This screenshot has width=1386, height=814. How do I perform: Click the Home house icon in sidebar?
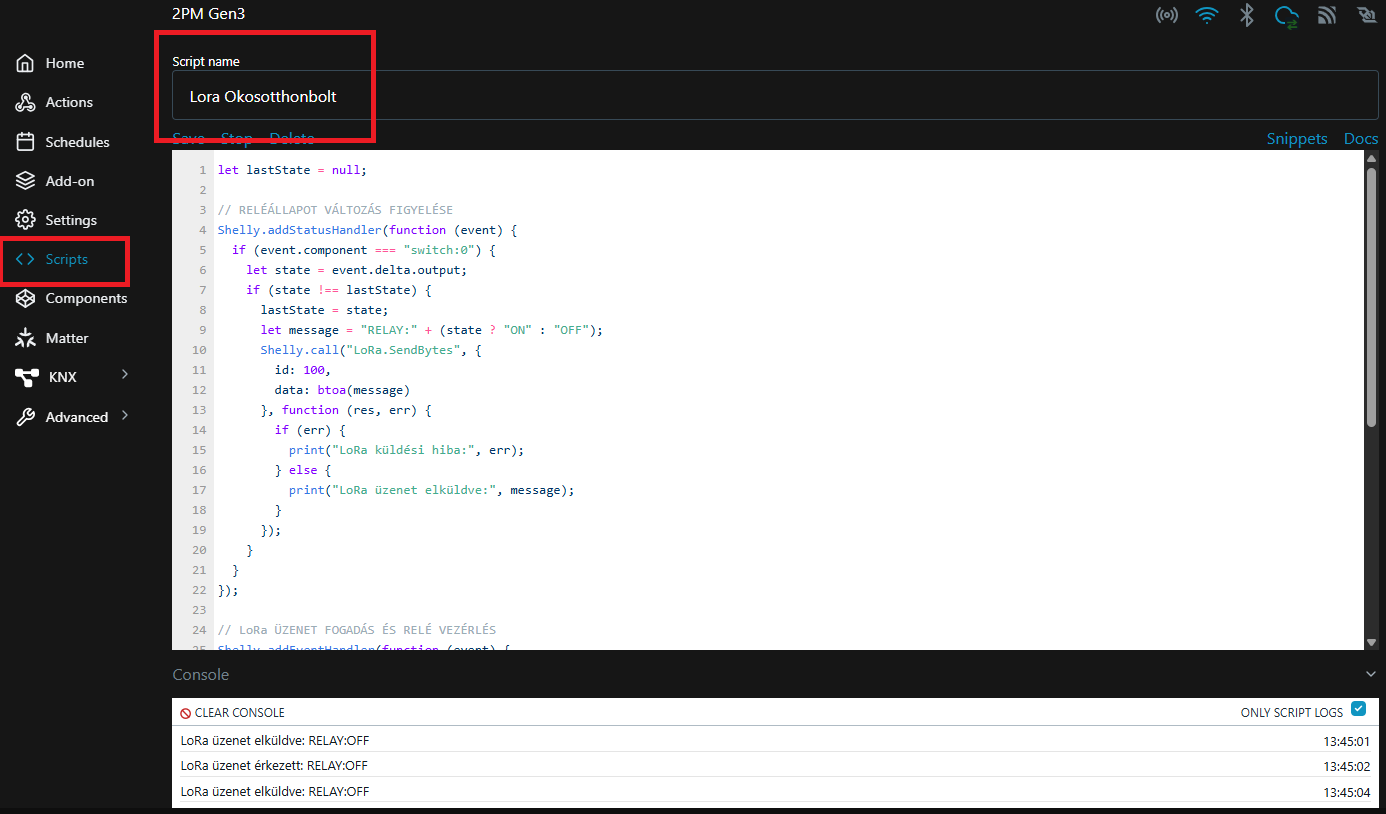click(x=26, y=63)
